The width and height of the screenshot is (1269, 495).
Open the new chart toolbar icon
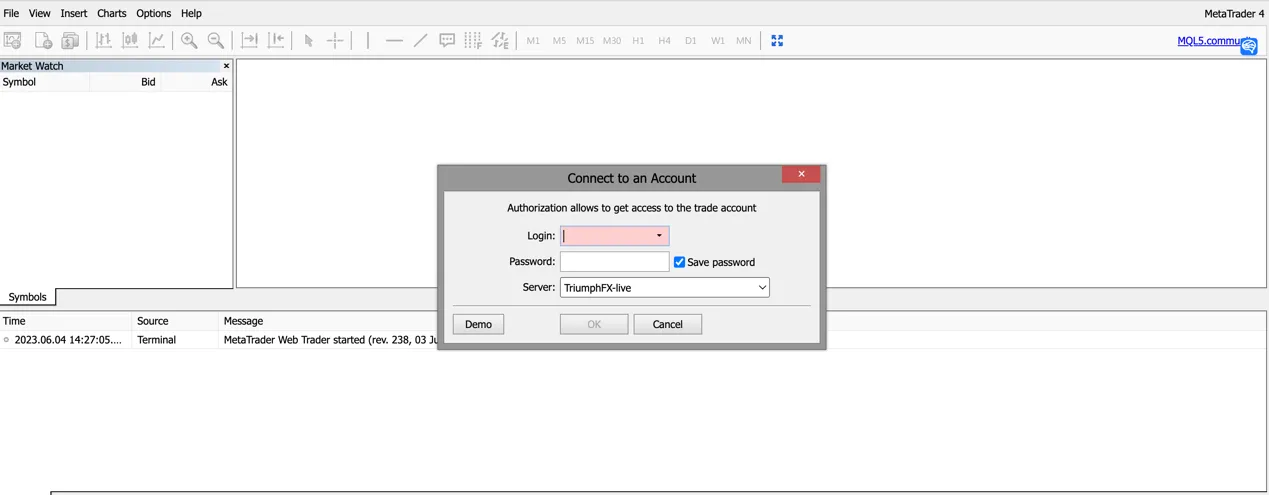13,41
